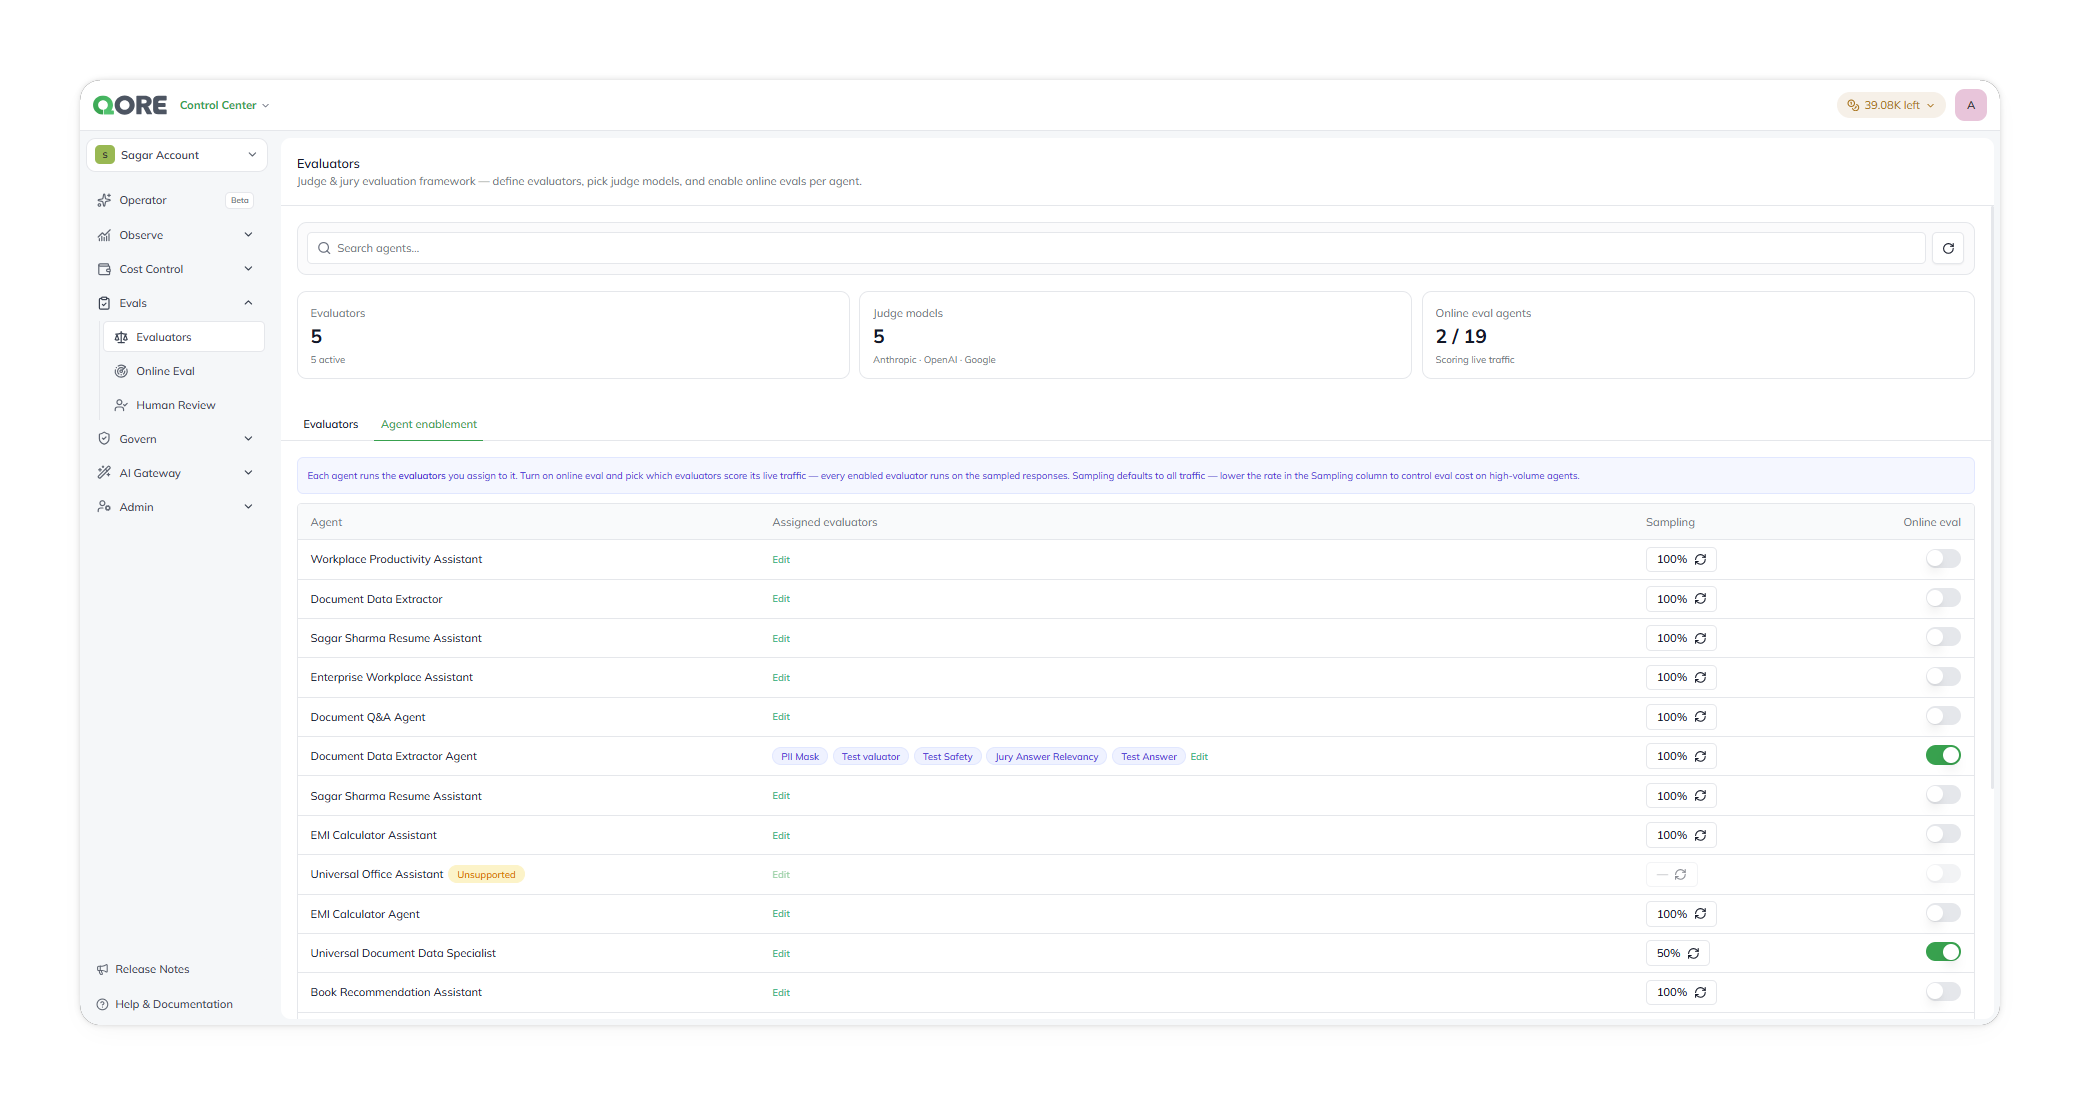This screenshot has width=2080, height=1105.
Task: Open Human Review in sidebar
Action: pyautogui.click(x=184, y=405)
